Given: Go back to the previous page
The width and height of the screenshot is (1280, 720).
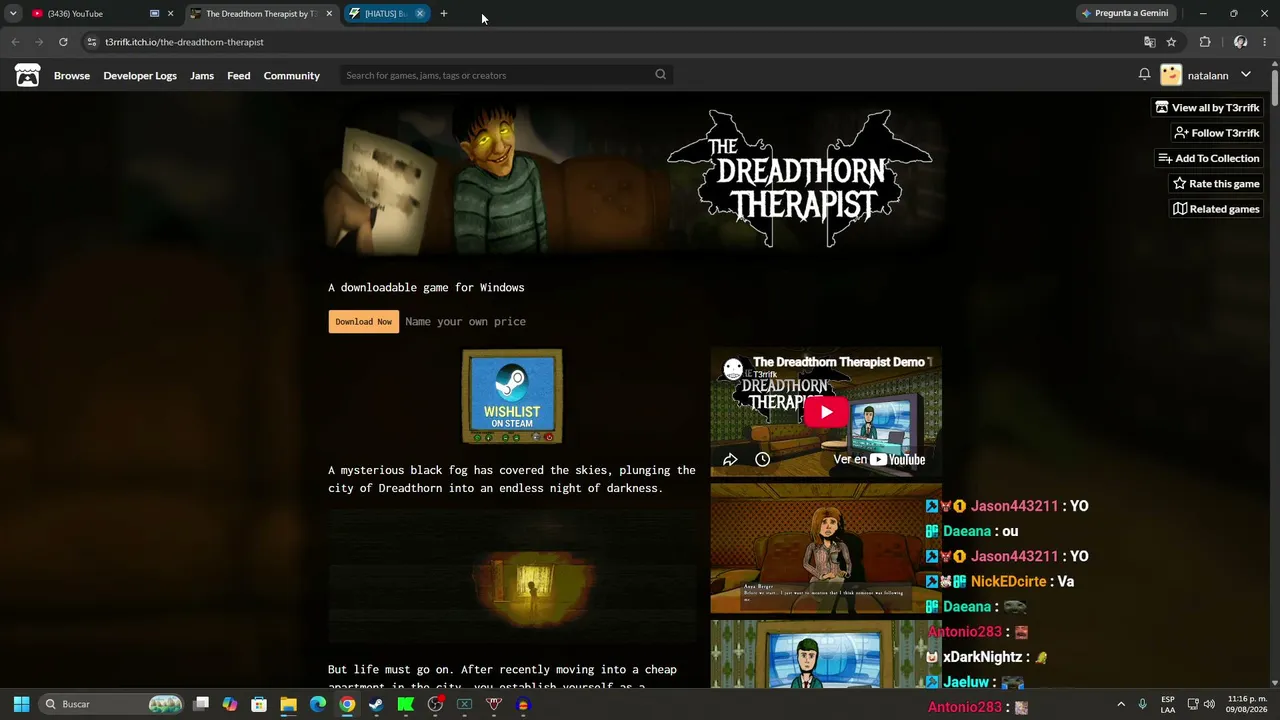Looking at the screenshot, I should coord(15,42).
